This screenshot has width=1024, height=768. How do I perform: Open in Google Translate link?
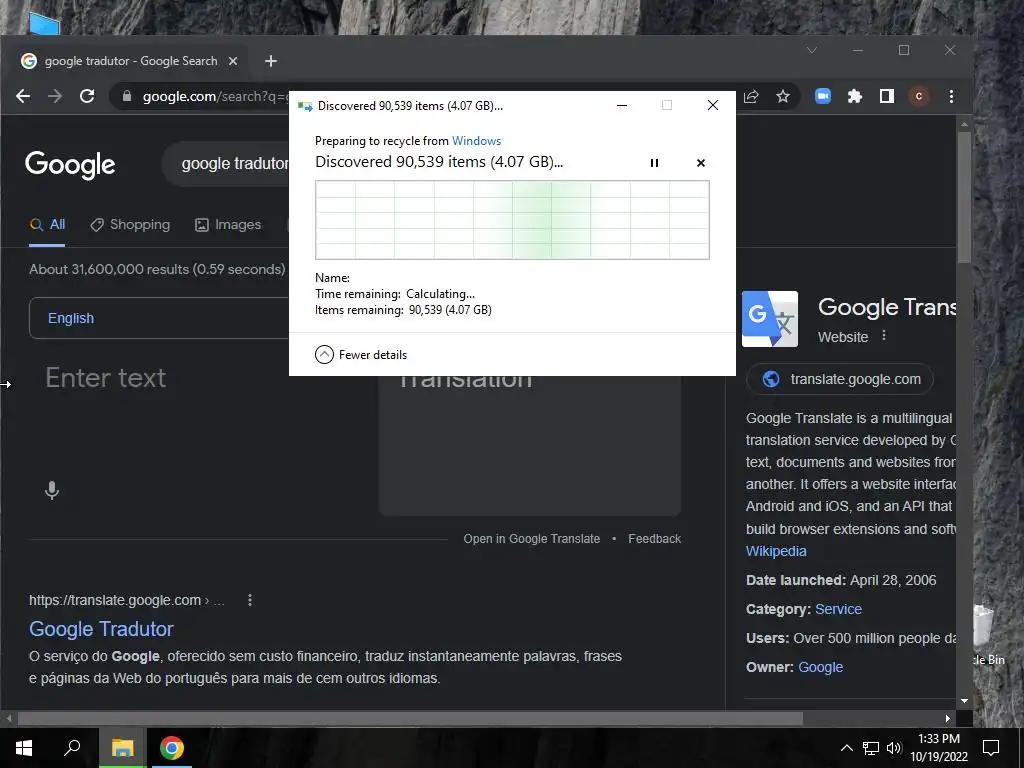tap(532, 539)
